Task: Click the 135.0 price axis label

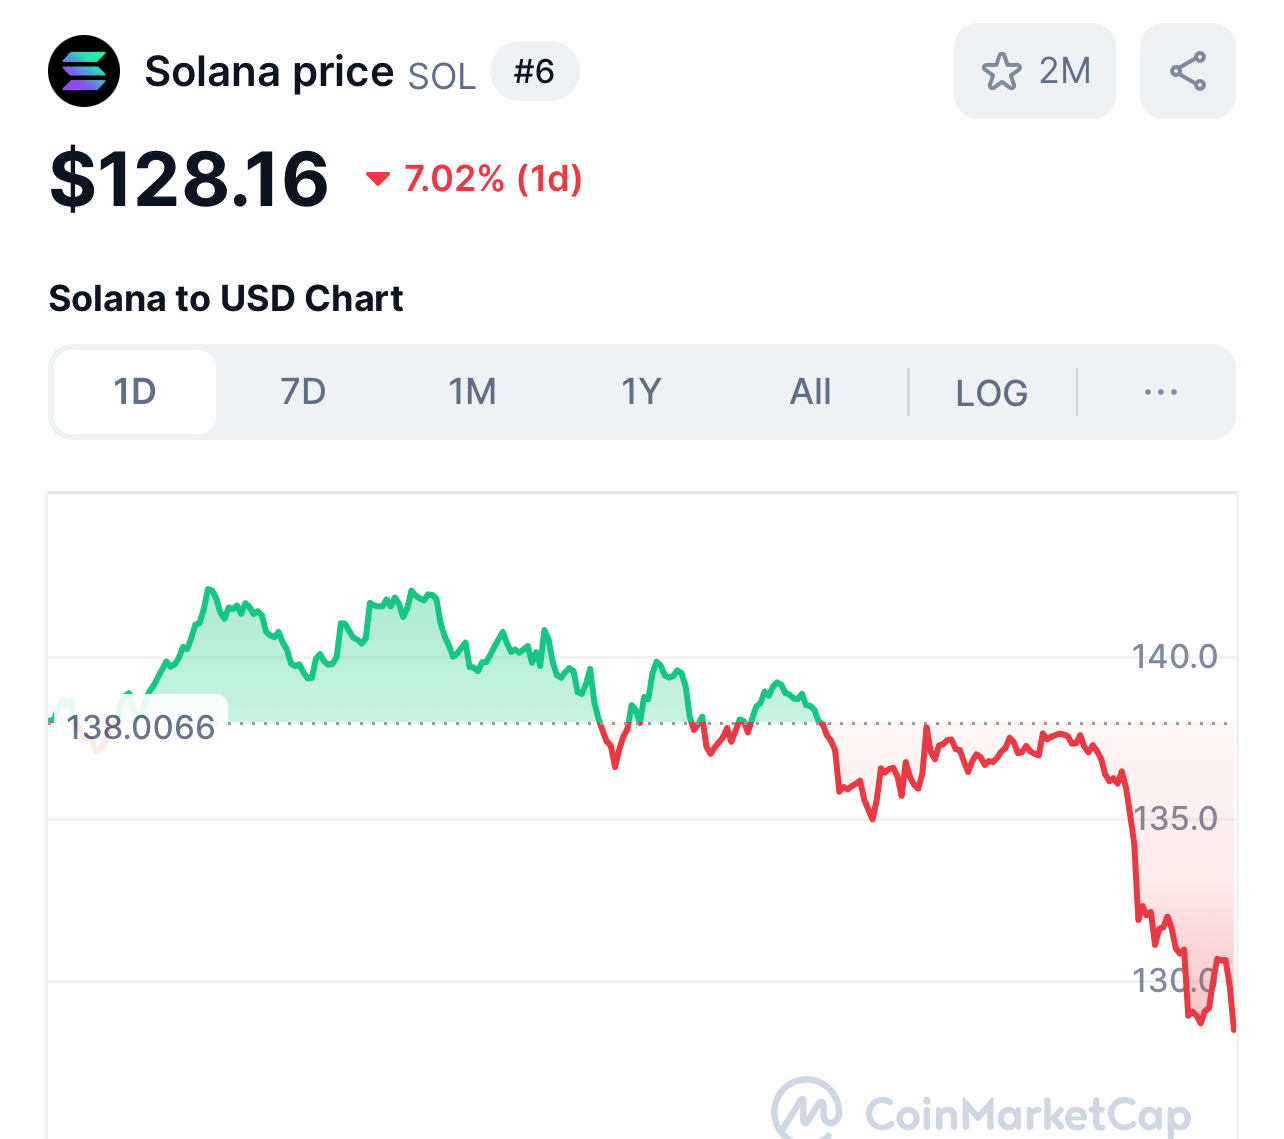Action: (1176, 819)
